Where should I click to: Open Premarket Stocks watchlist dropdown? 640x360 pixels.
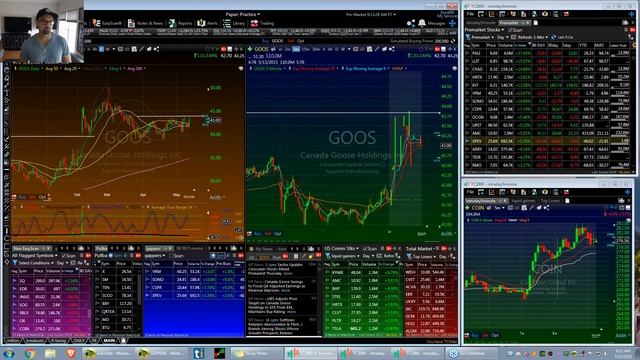484,30
